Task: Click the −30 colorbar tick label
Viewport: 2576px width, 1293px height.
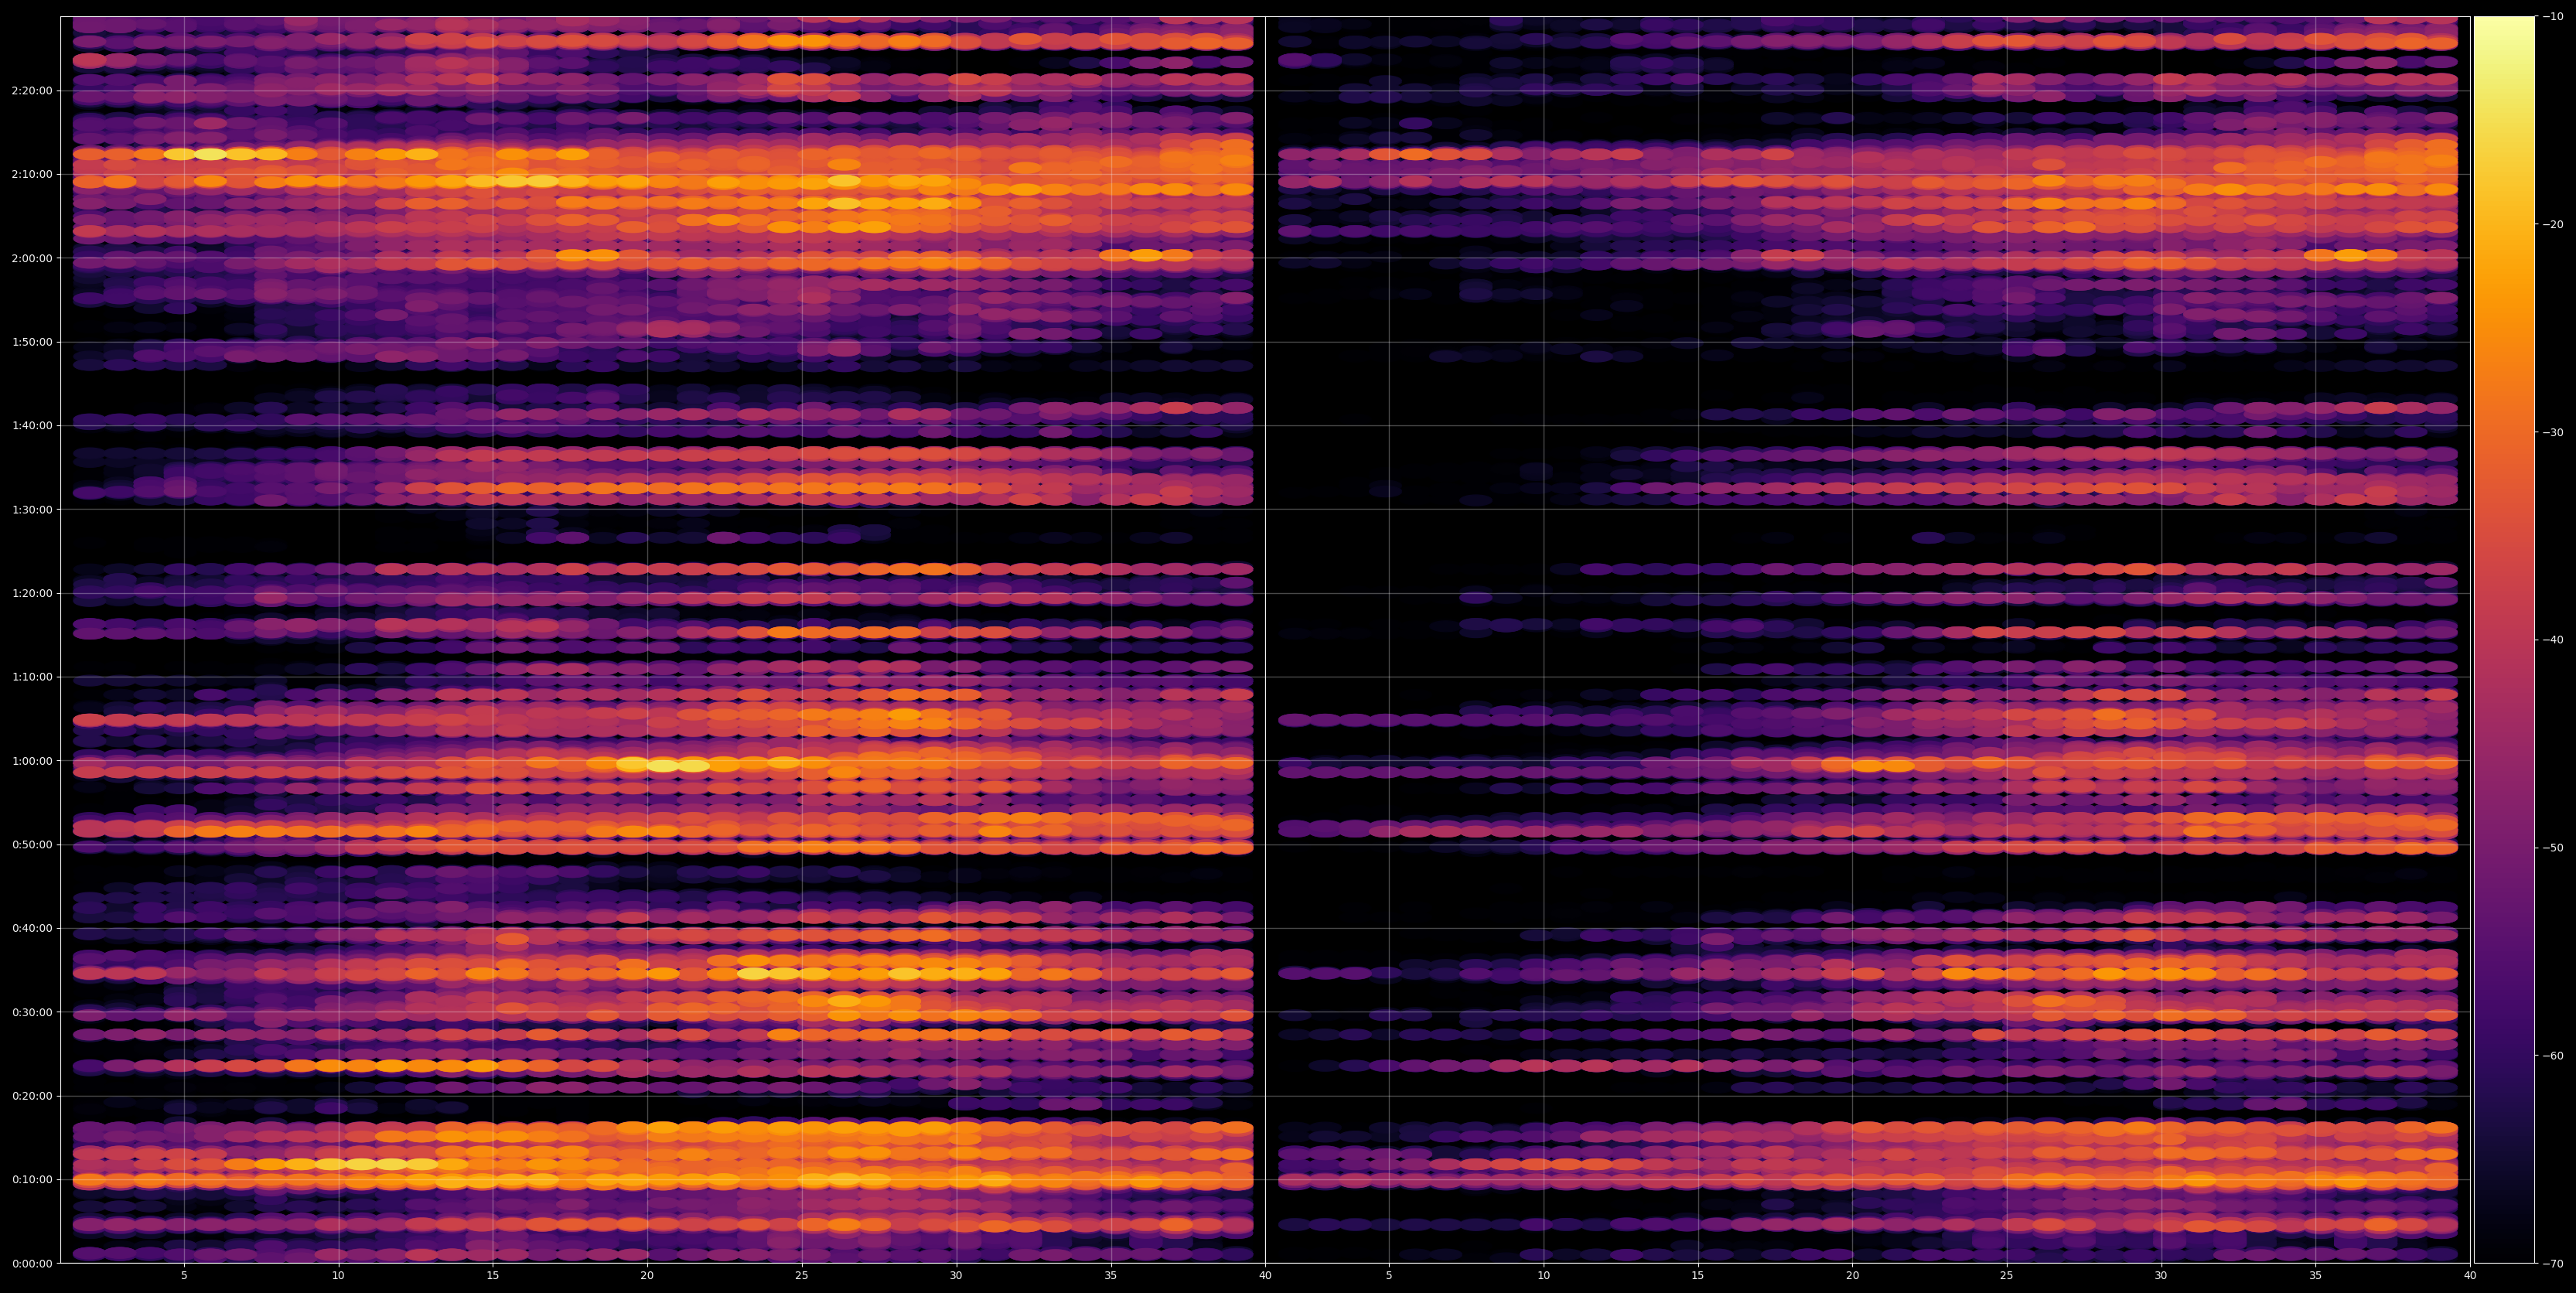Action: (2553, 432)
